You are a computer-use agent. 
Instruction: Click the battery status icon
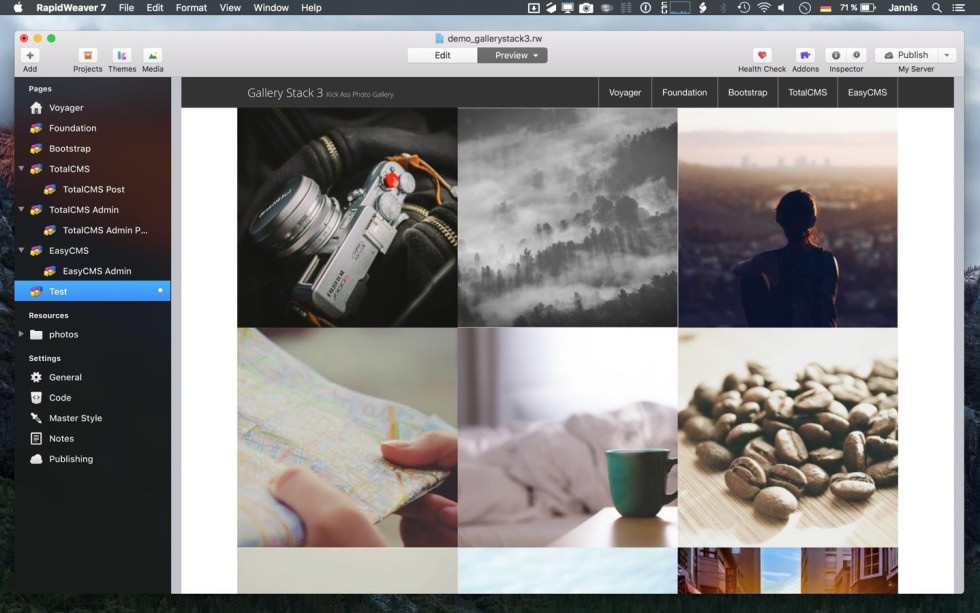click(868, 7)
